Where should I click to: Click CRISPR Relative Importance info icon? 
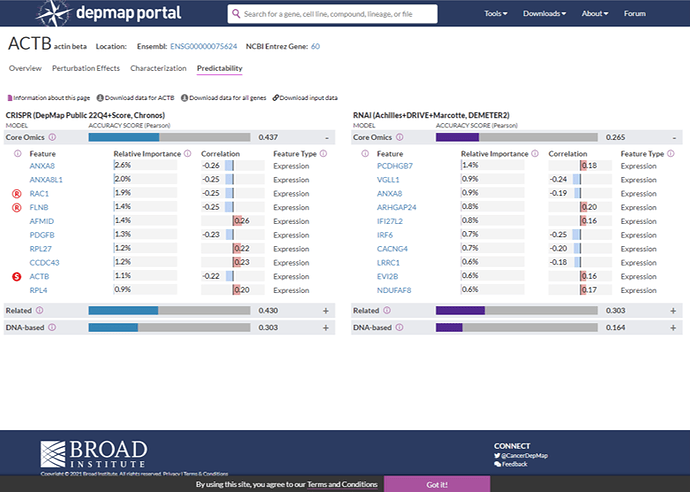click(187, 154)
